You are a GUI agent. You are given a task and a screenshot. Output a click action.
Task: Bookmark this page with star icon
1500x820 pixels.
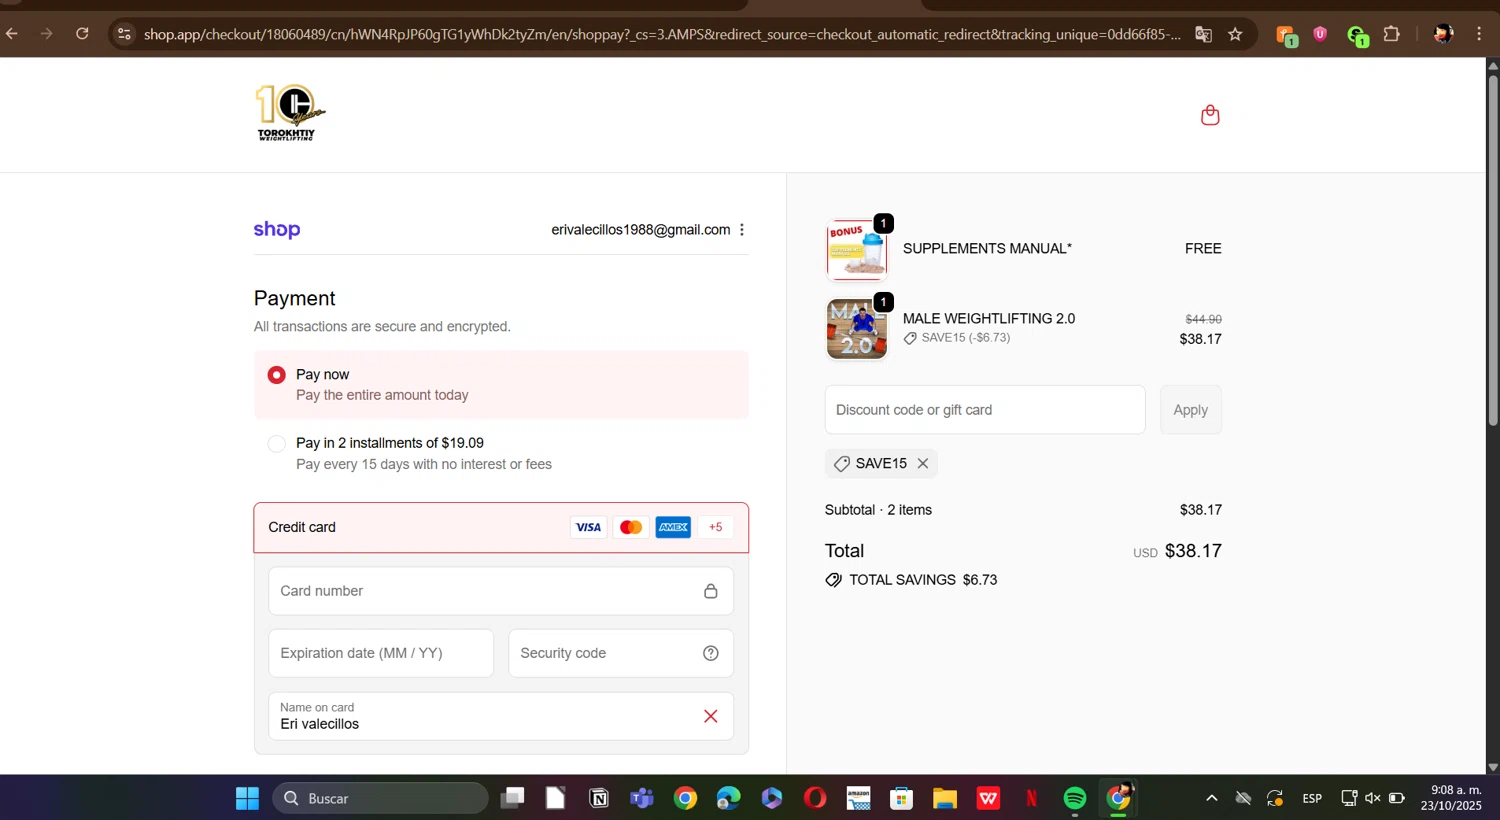tap(1236, 34)
